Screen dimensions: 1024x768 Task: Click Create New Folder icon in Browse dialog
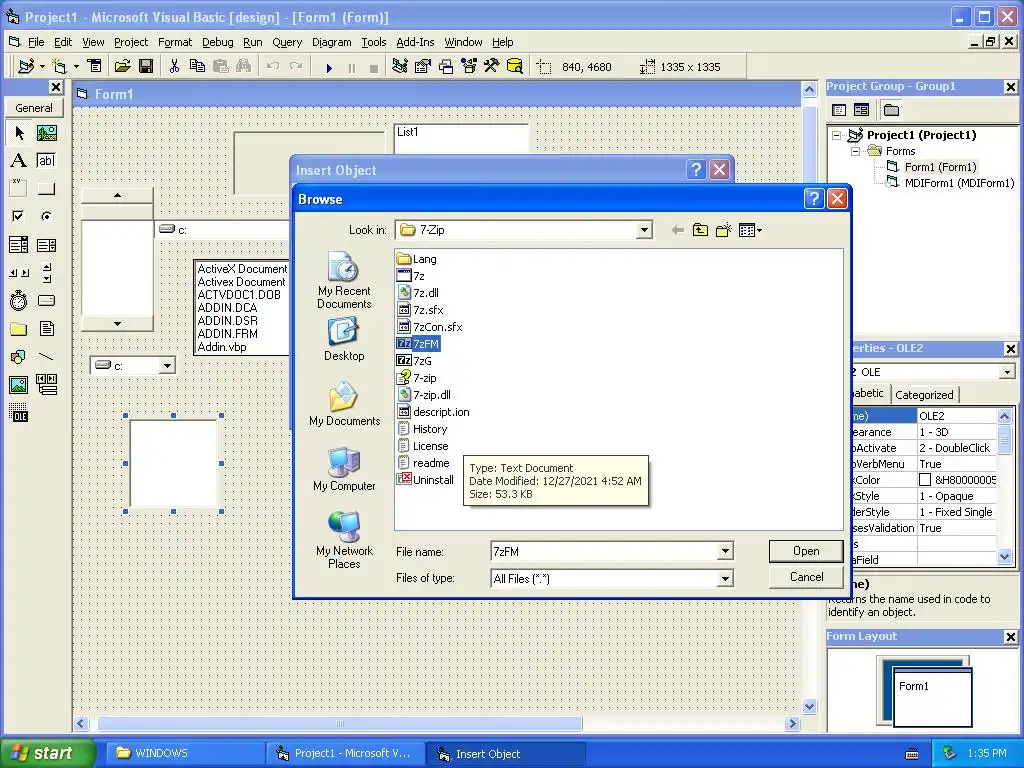(724, 230)
